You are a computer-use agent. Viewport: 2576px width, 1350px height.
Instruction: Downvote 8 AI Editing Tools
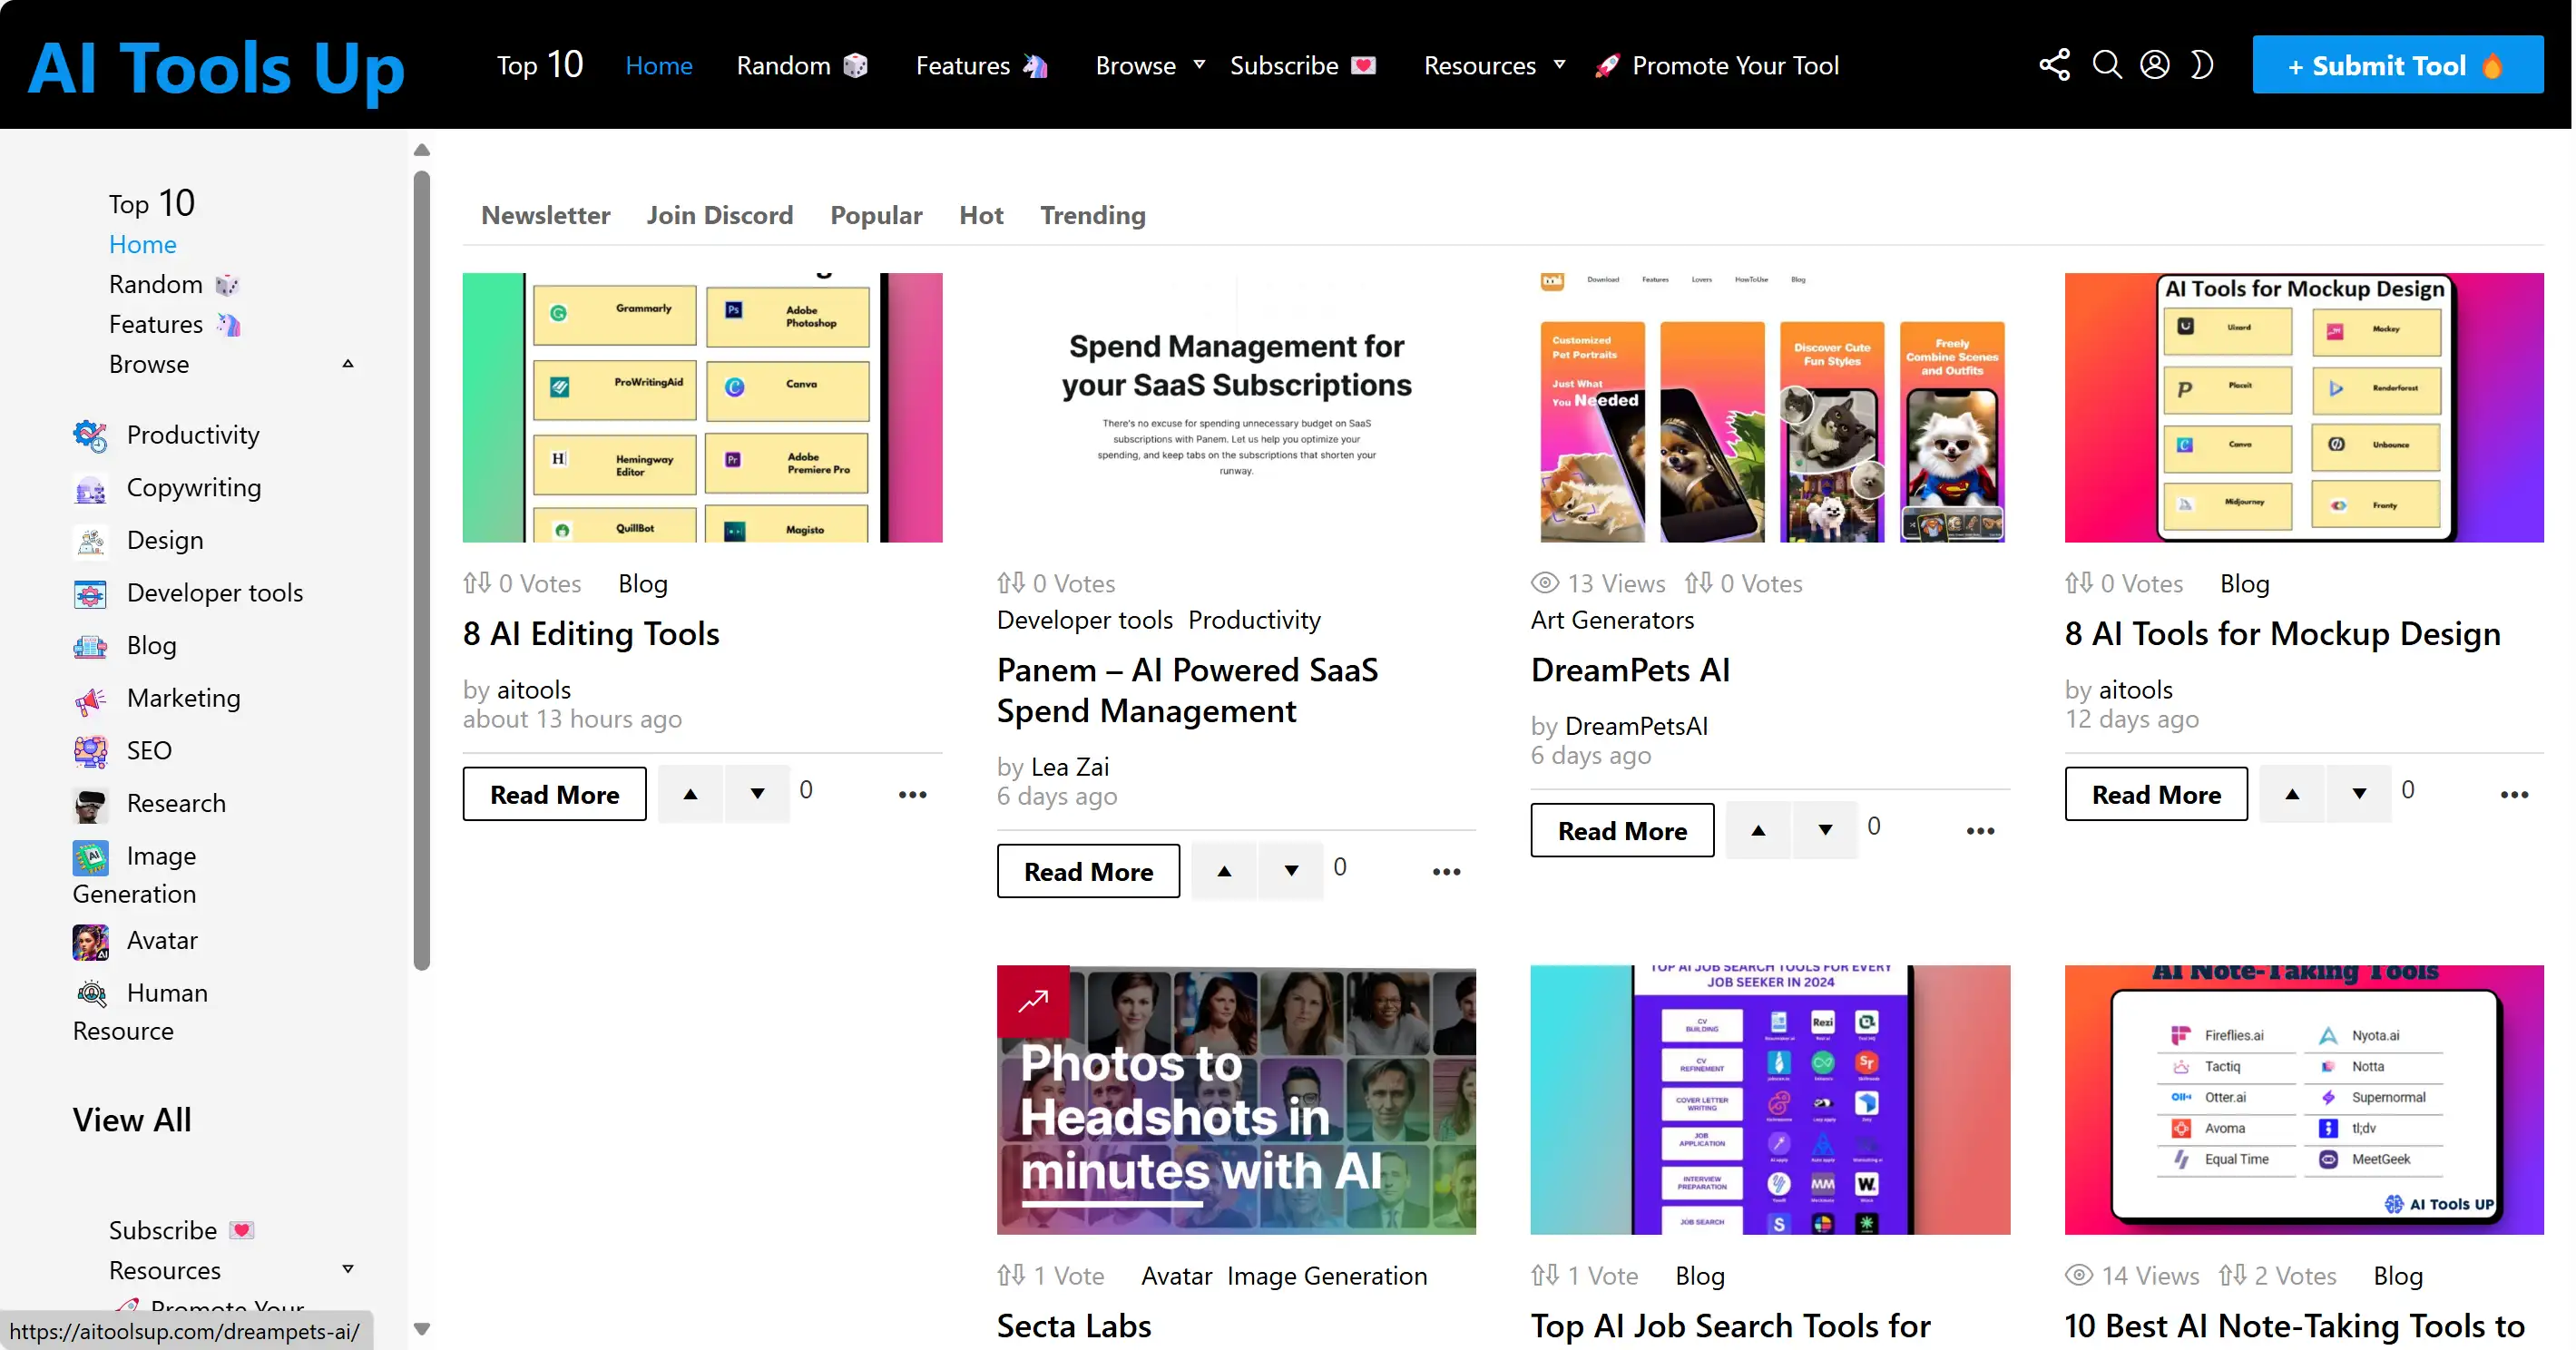pos(757,794)
